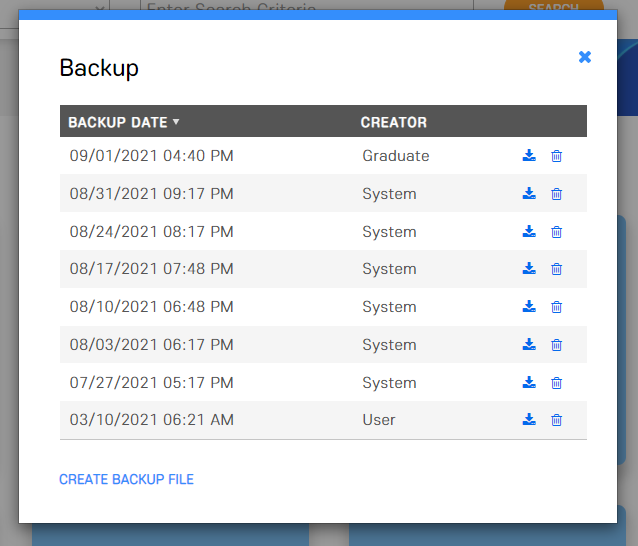
Task: Close the Backup dialog
Action: tap(585, 57)
